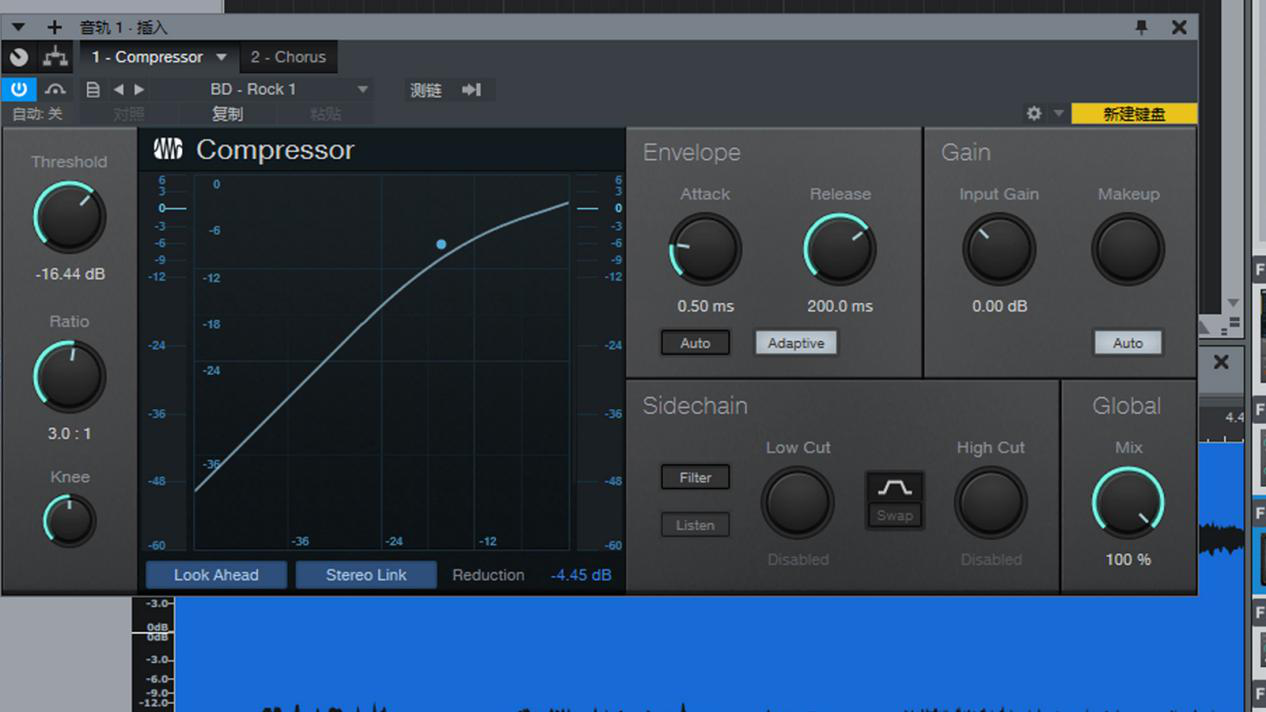Image resolution: width=1266 pixels, height=712 pixels.
Task: Select the knob view icon top-left
Action: [17, 57]
